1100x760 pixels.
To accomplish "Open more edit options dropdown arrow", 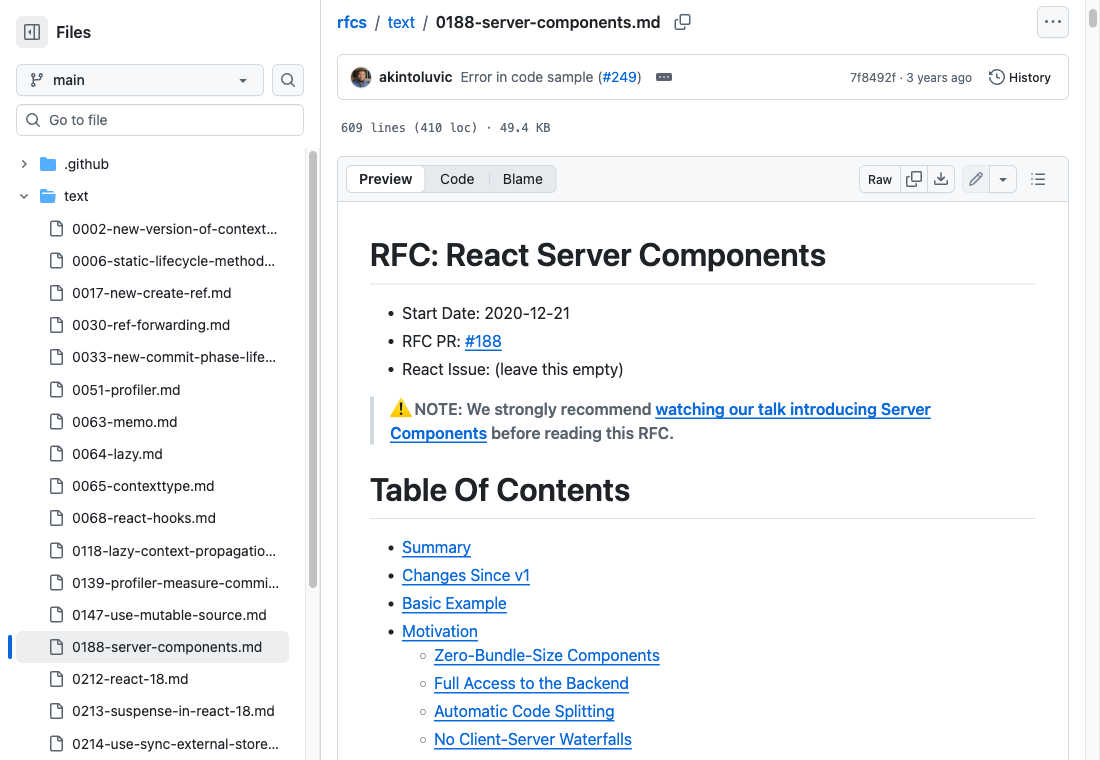I will pos(1003,179).
